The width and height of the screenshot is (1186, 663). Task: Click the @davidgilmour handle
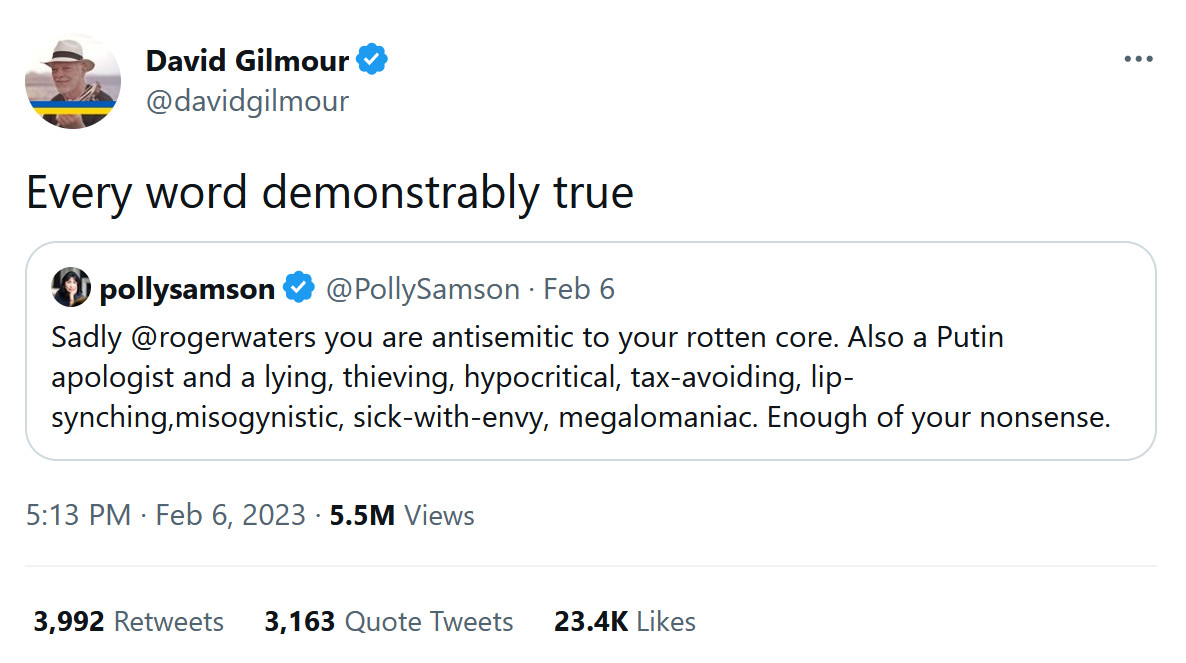click(247, 101)
